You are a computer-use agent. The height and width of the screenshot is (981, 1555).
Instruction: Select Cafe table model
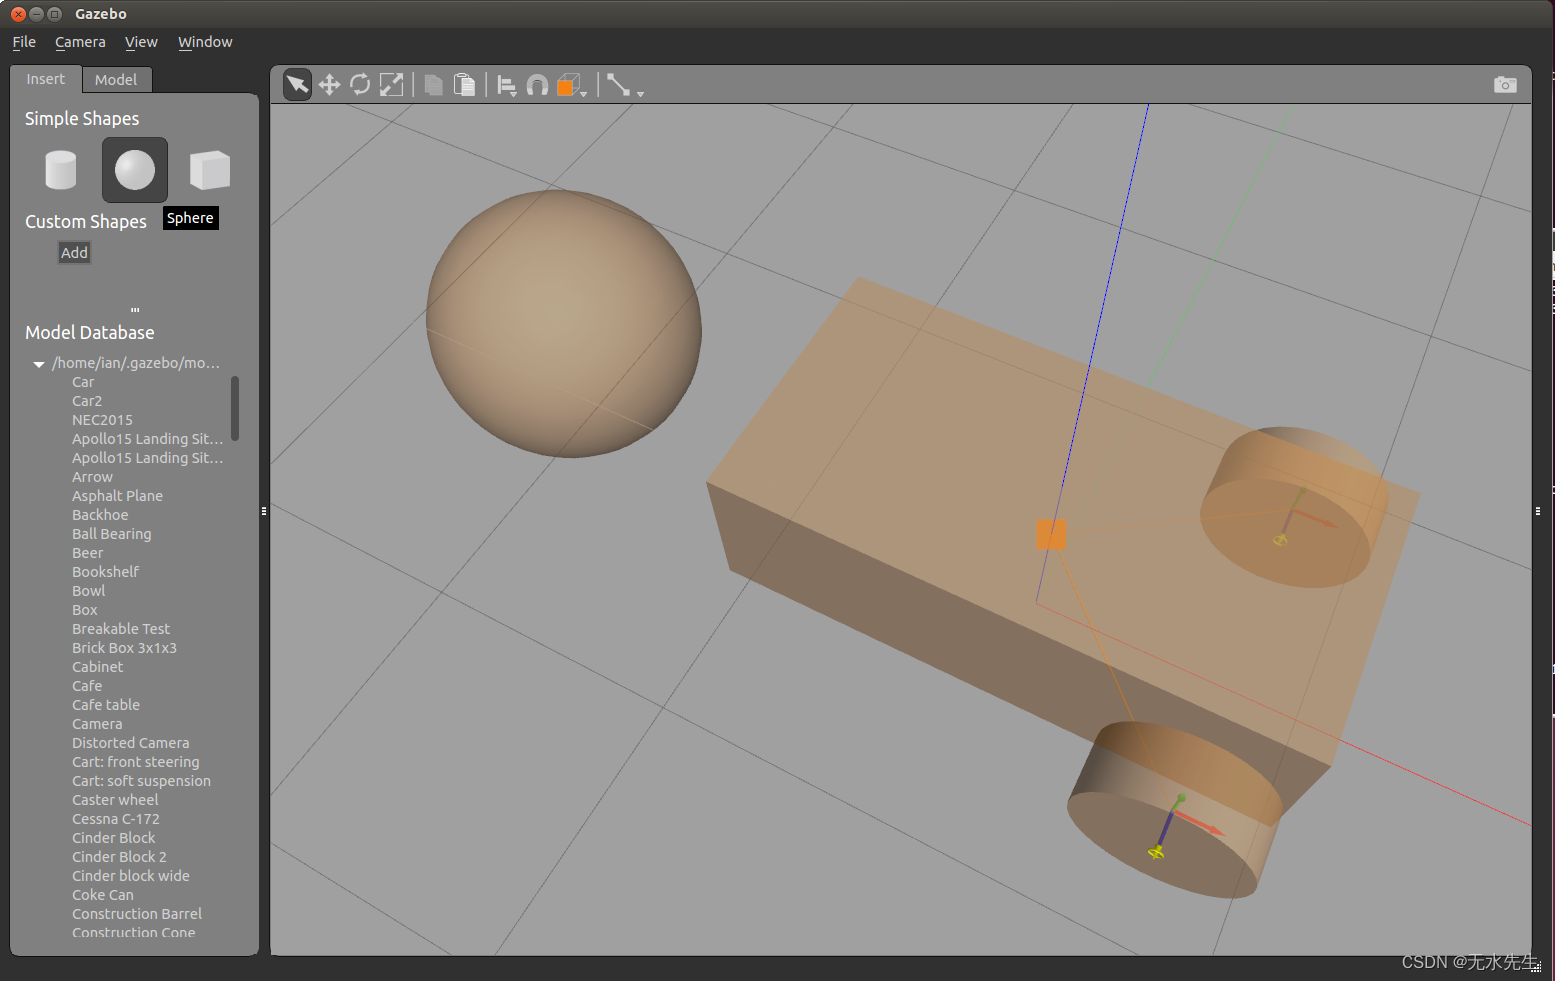coord(106,705)
